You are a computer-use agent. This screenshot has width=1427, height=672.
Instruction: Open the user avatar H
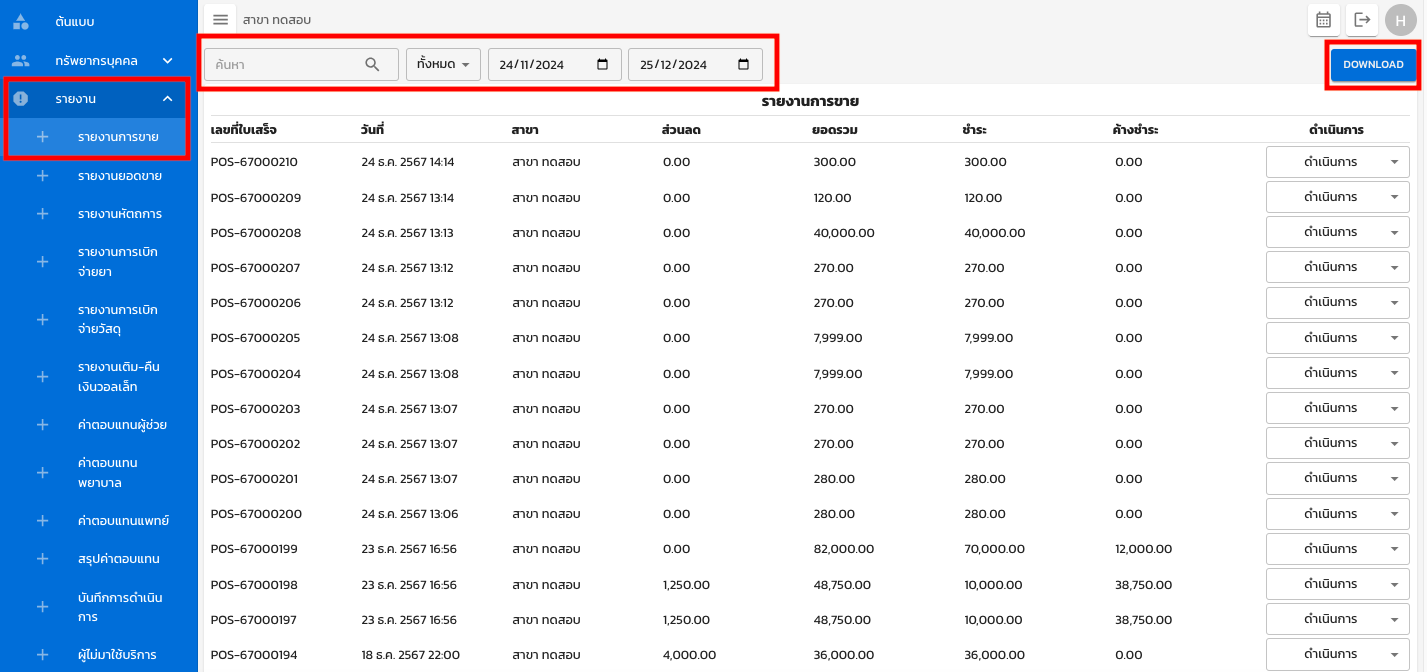tap(1401, 20)
